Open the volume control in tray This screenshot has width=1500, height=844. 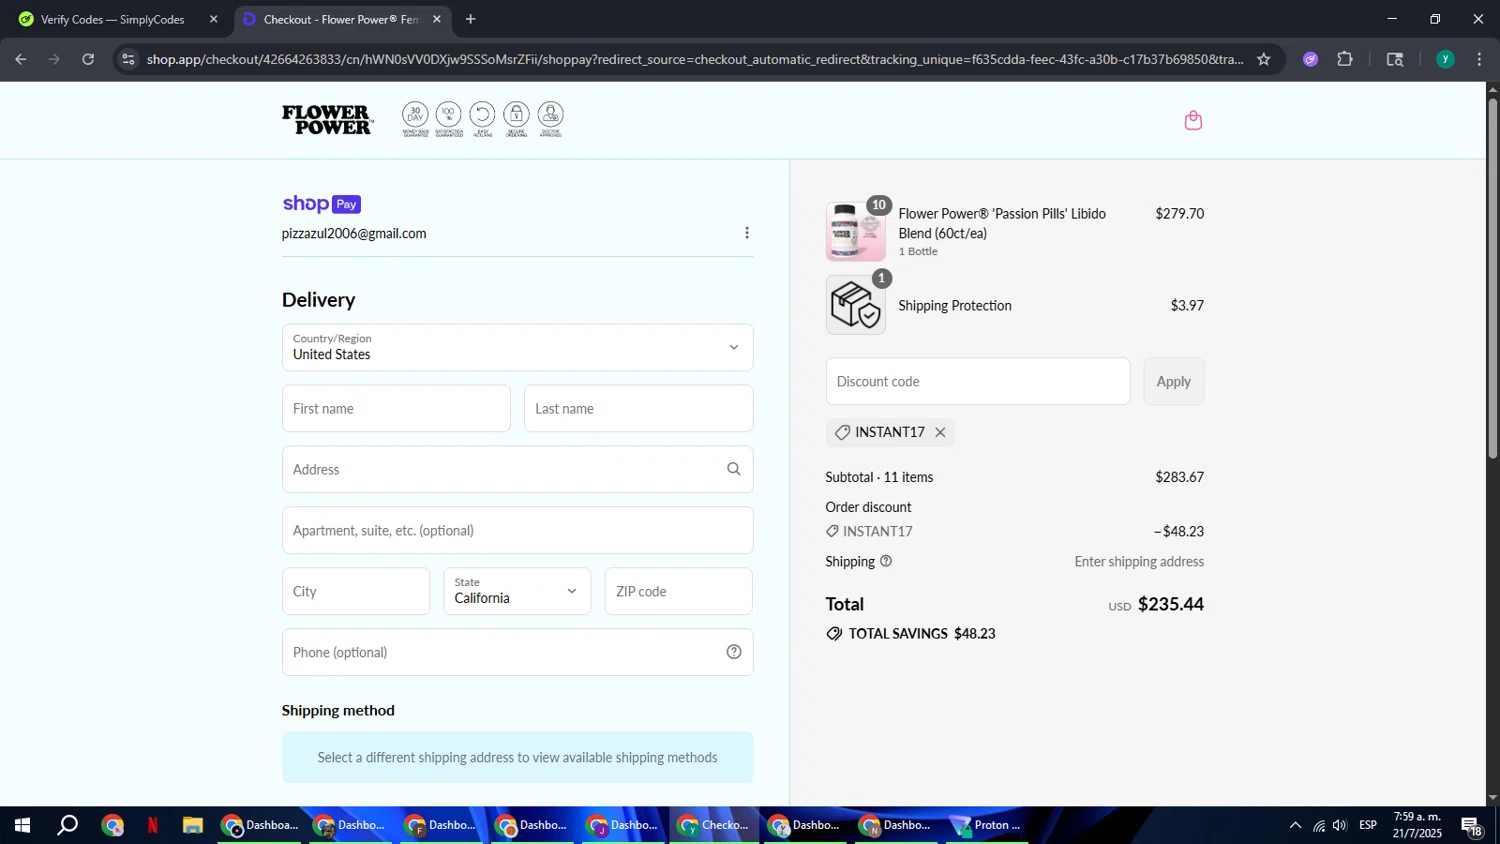pos(1340,826)
